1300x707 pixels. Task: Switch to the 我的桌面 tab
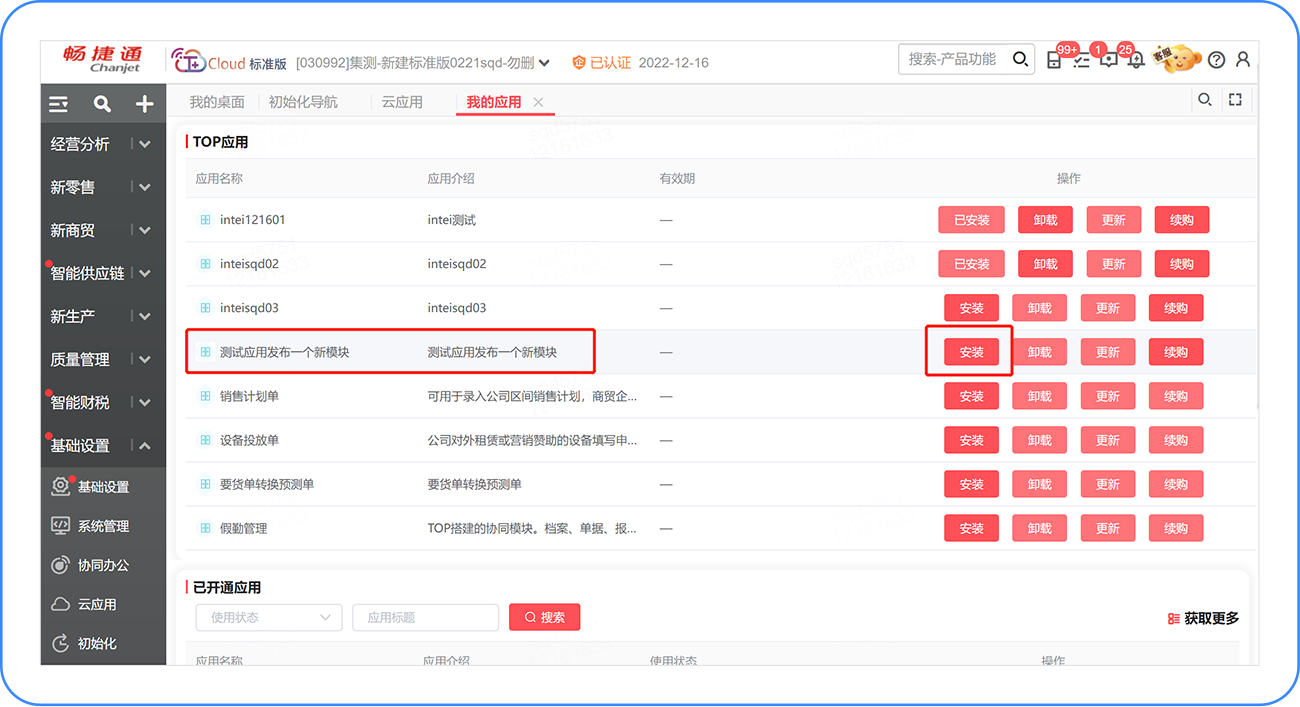[217, 102]
